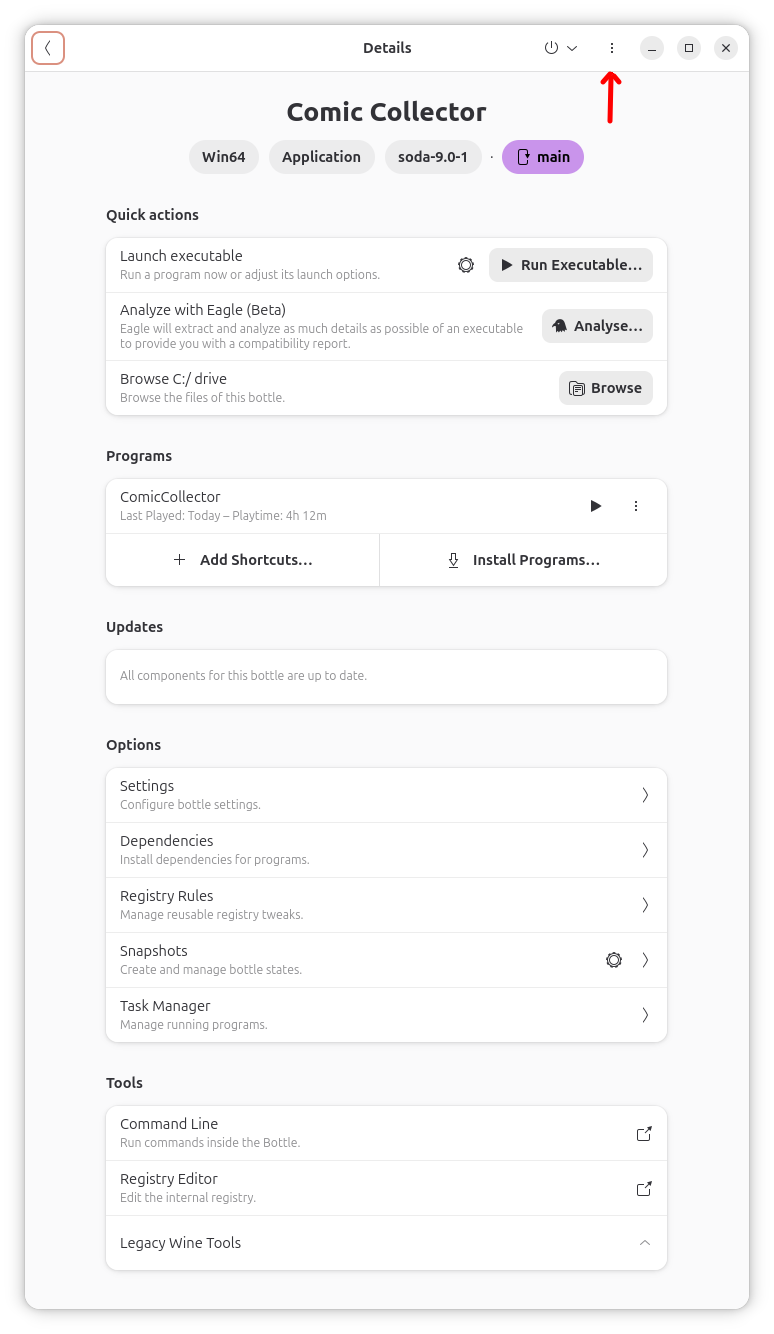774x1334 pixels.
Task: Open the Dependencies page
Action: tap(386, 850)
